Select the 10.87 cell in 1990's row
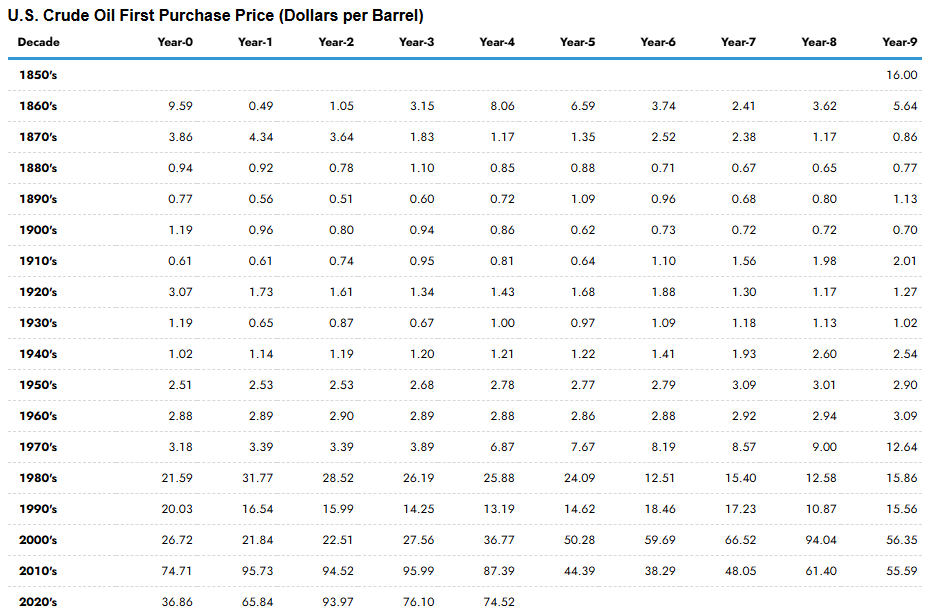Screen dimensions: 932x614 [820, 509]
